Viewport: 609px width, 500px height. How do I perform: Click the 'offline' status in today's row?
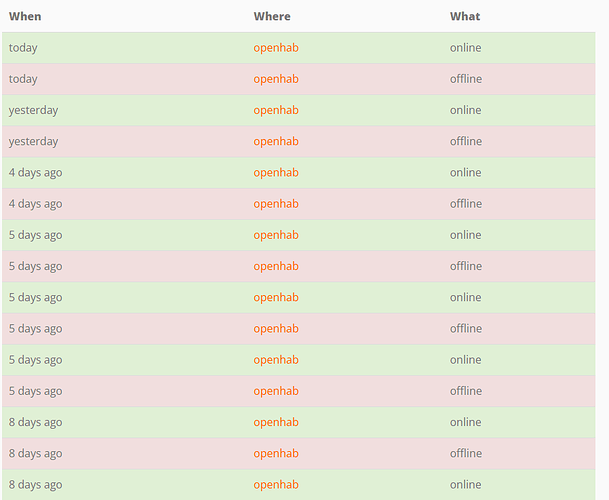click(x=466, y=79)
